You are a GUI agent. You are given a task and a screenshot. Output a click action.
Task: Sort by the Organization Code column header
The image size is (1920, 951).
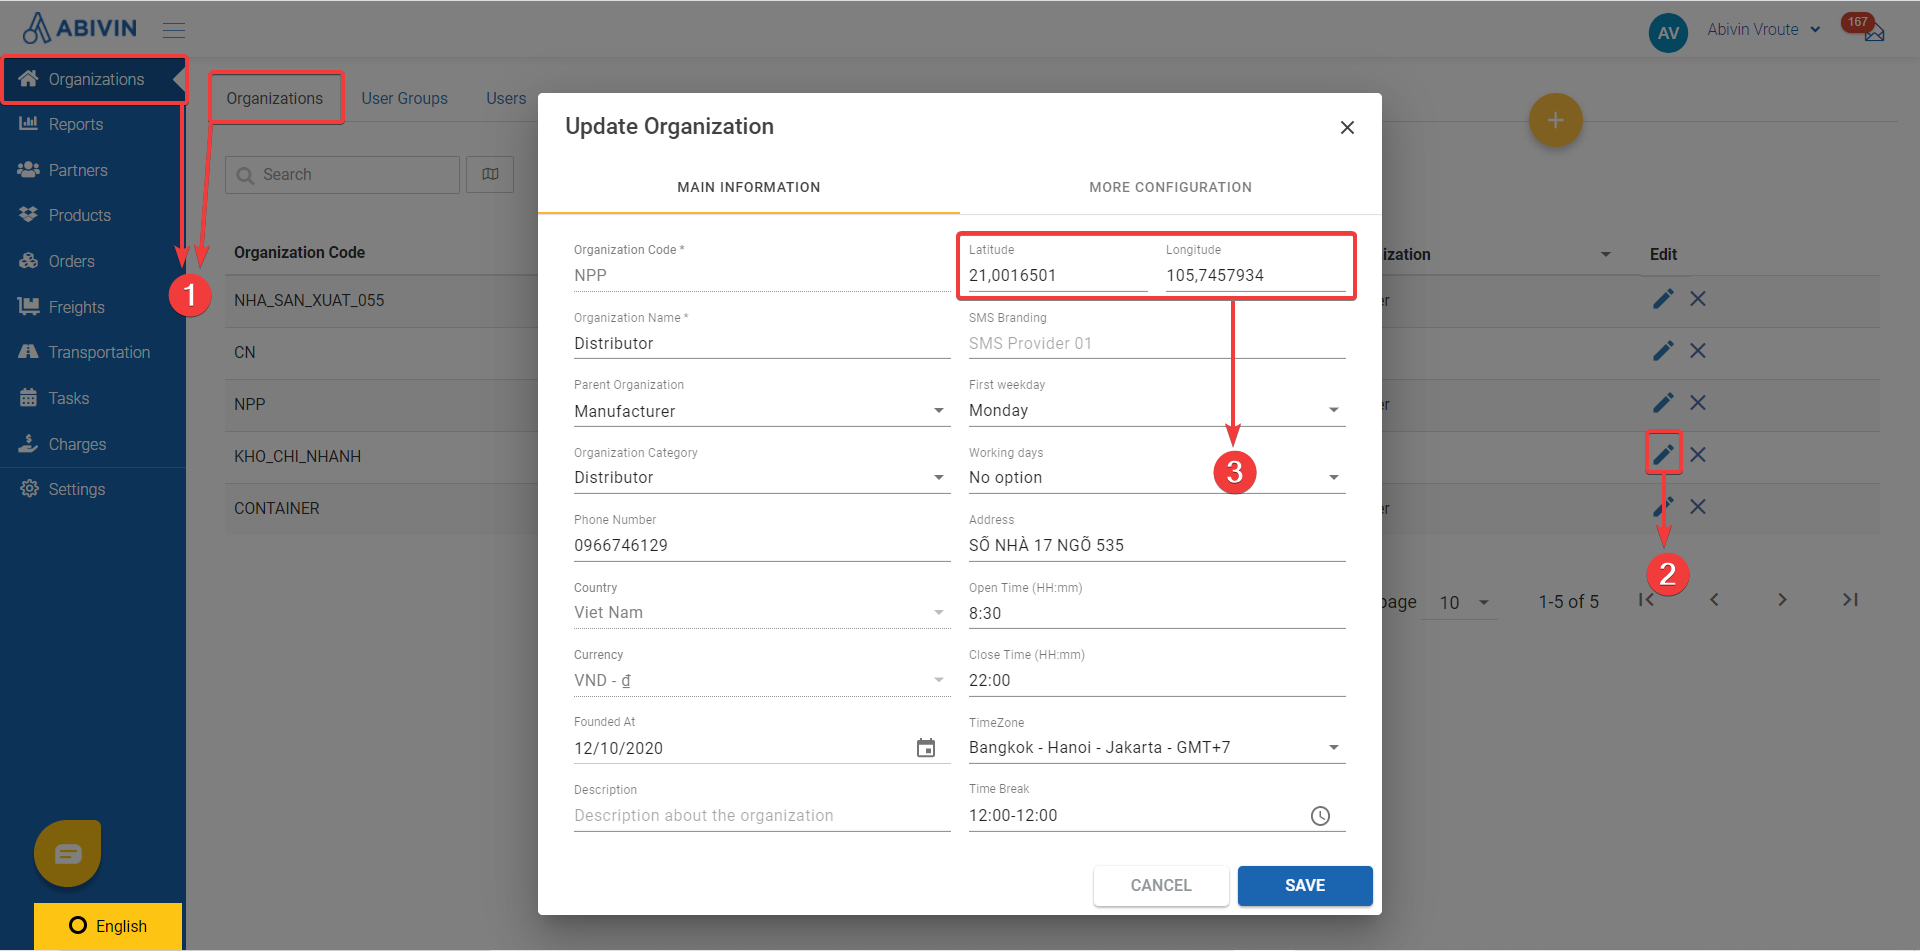tap(299, 253)
